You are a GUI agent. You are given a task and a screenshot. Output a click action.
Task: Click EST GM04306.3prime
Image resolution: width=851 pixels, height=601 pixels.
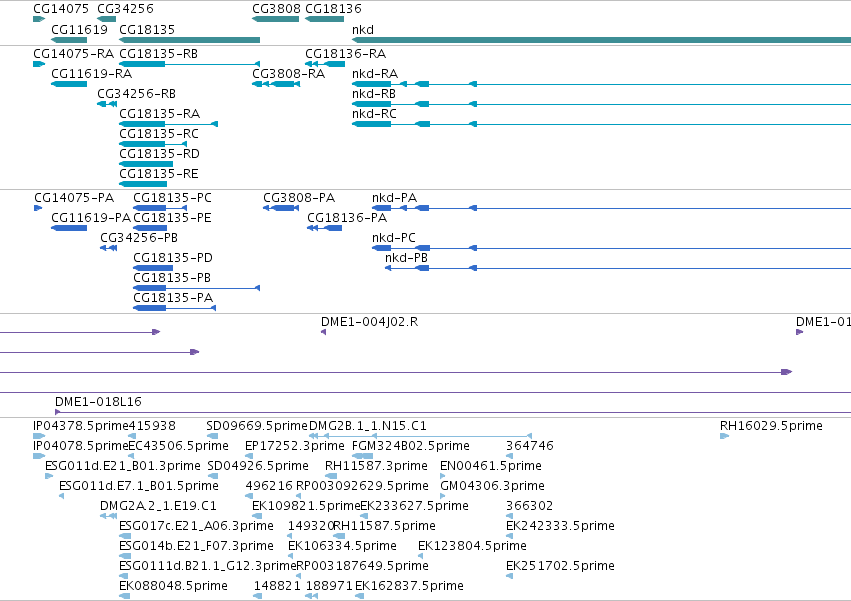442,496
